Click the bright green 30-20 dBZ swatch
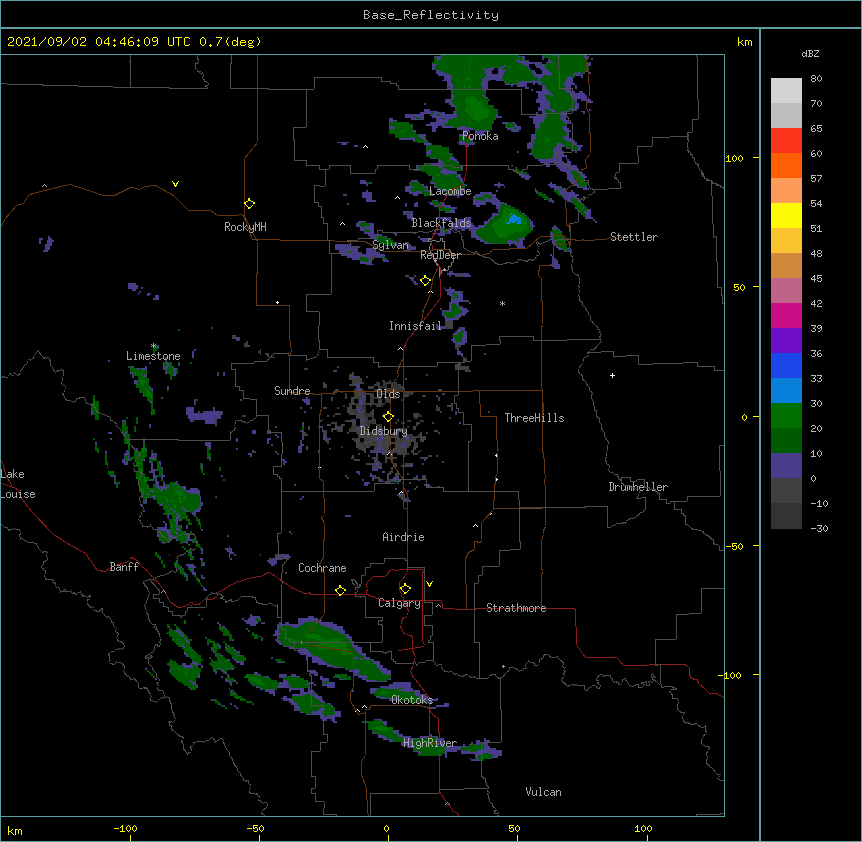 (786, 416)
